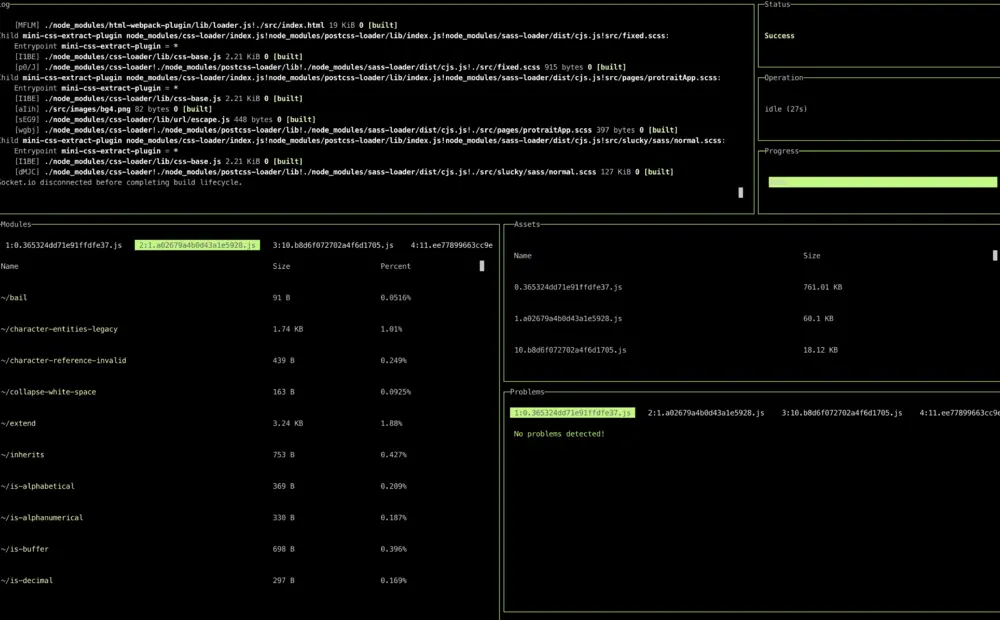Click the Modules Size column header
The width and height of the screenshot is (1000, 620).
281,266
